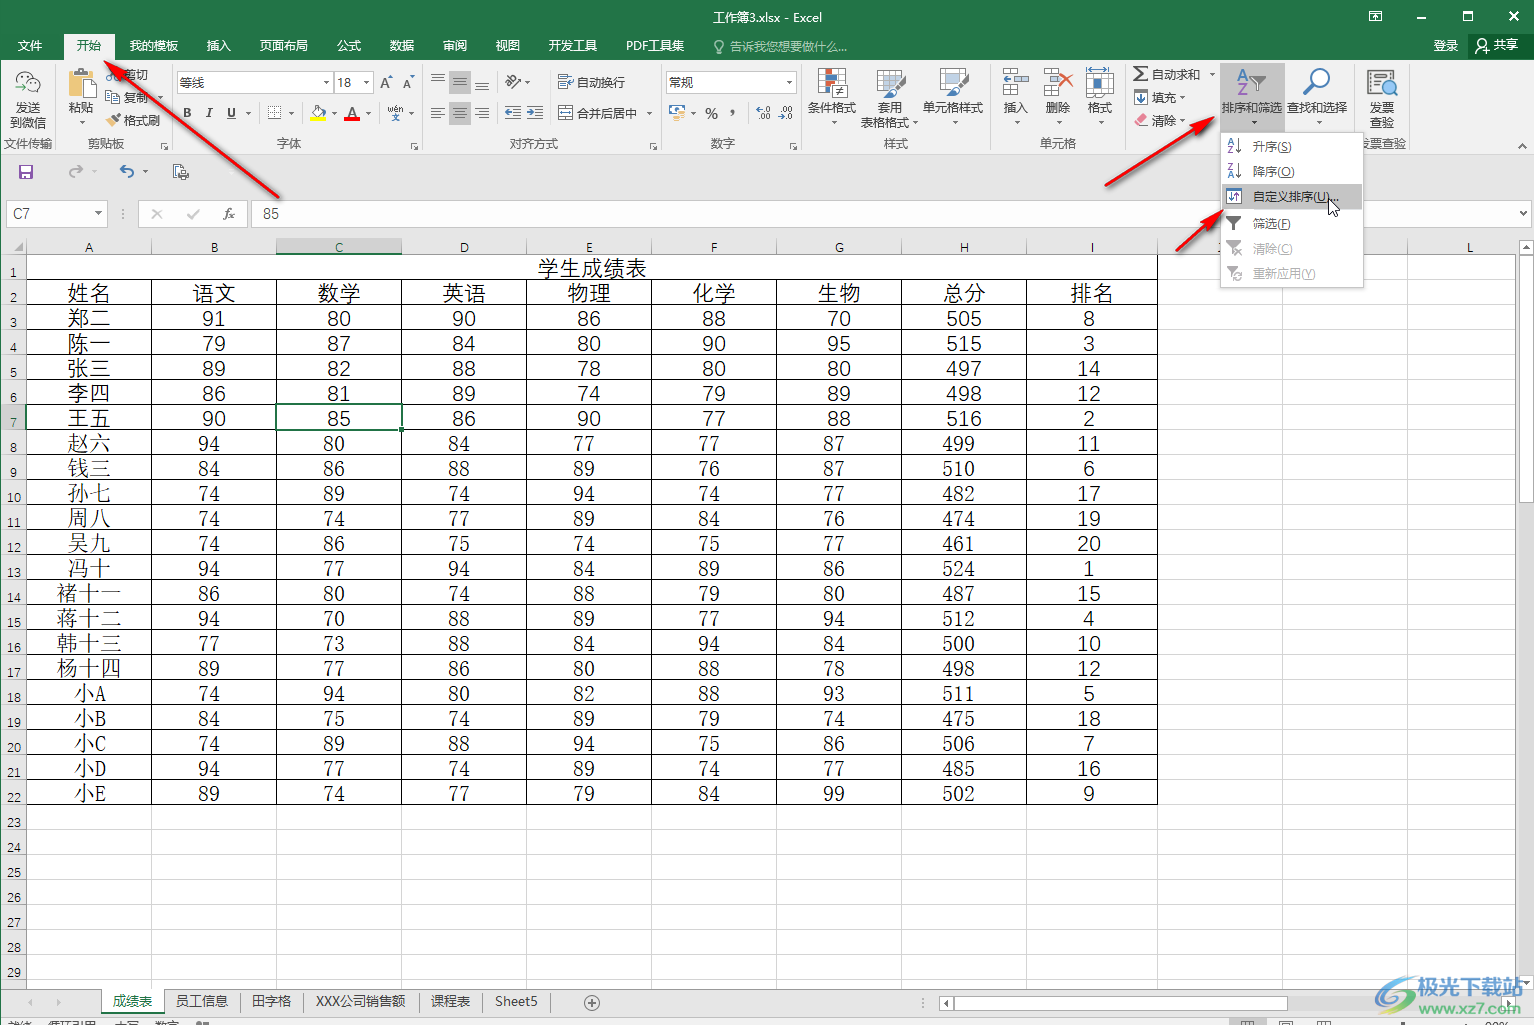This screenshot has width=1534, height=1025.
Task: Toggle the middle vertical alignment button
Action: click(x=460, y=82)
